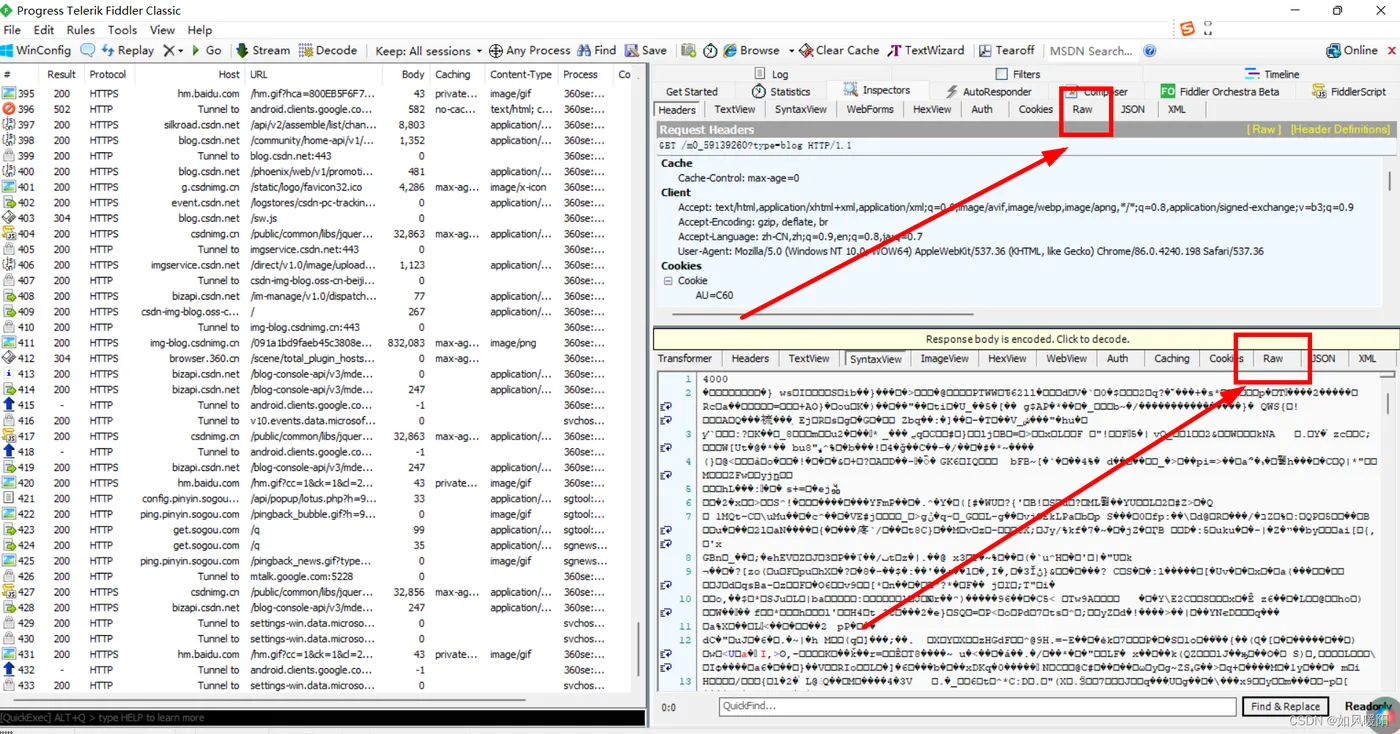
Task: Sort sessions by Body column header
Action: click(413, 74)
